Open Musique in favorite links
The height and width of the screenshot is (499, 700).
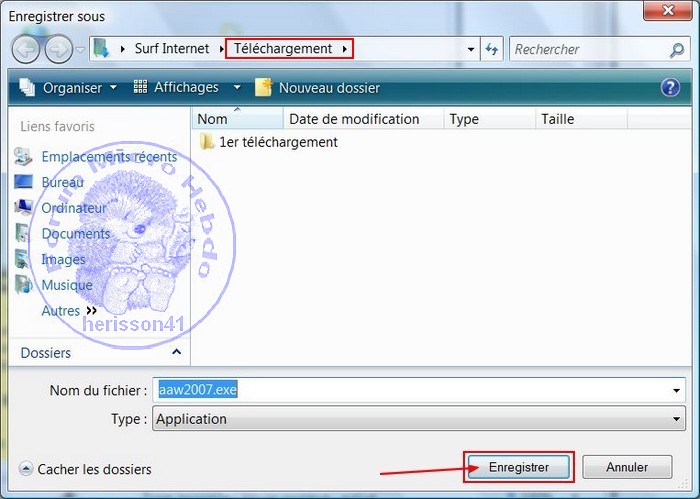(x=67, y=285)
